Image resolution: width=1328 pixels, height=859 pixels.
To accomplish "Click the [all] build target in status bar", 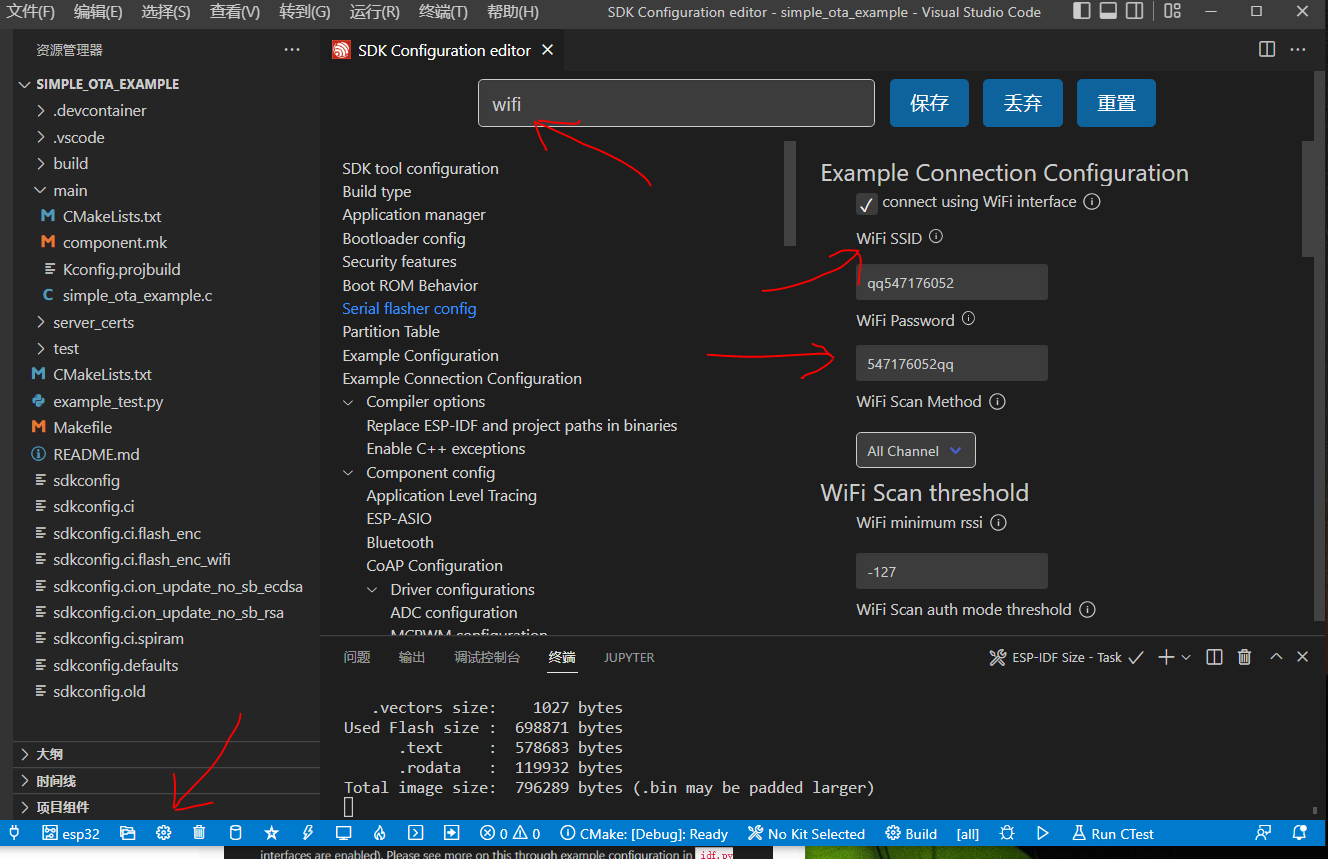I will pyautogui.click(x=968, y=833).
